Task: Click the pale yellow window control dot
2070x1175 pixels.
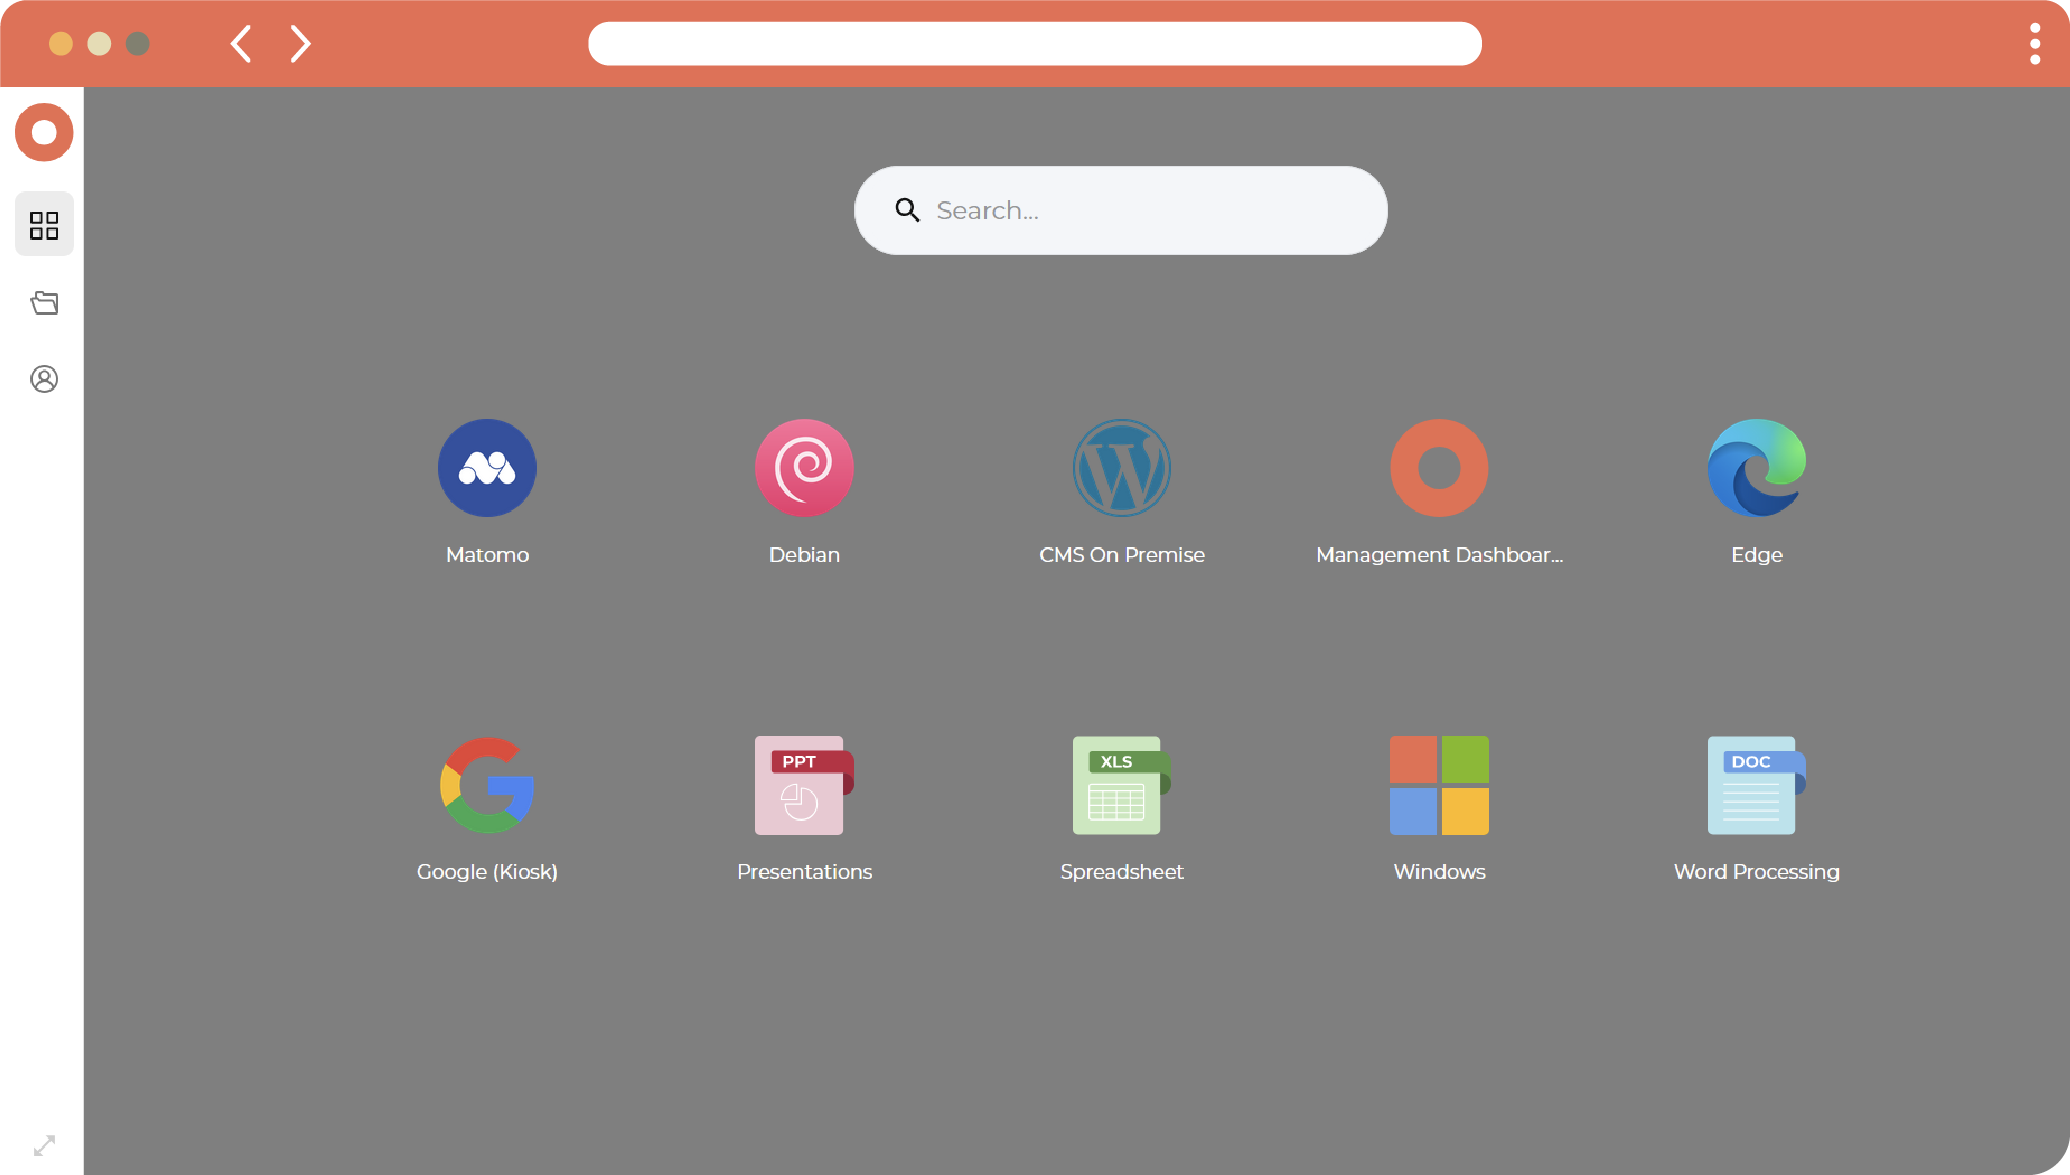Action: 99,44
